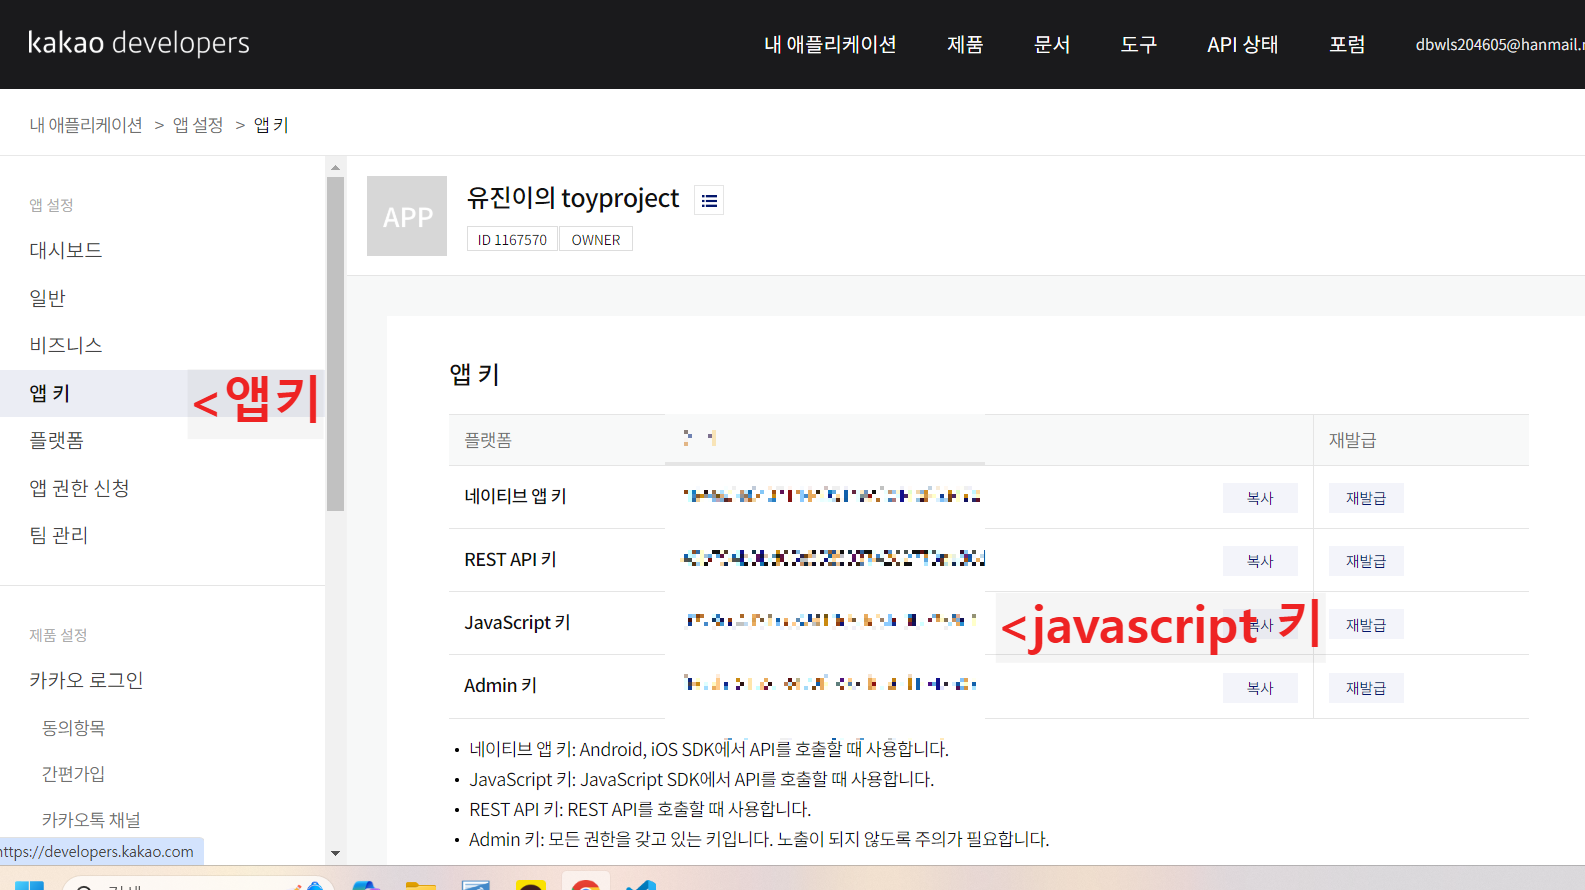The image size is (1585, 890).
Task: Open 대시보드 in the sidebar
Action: click(x=66, y=250)
